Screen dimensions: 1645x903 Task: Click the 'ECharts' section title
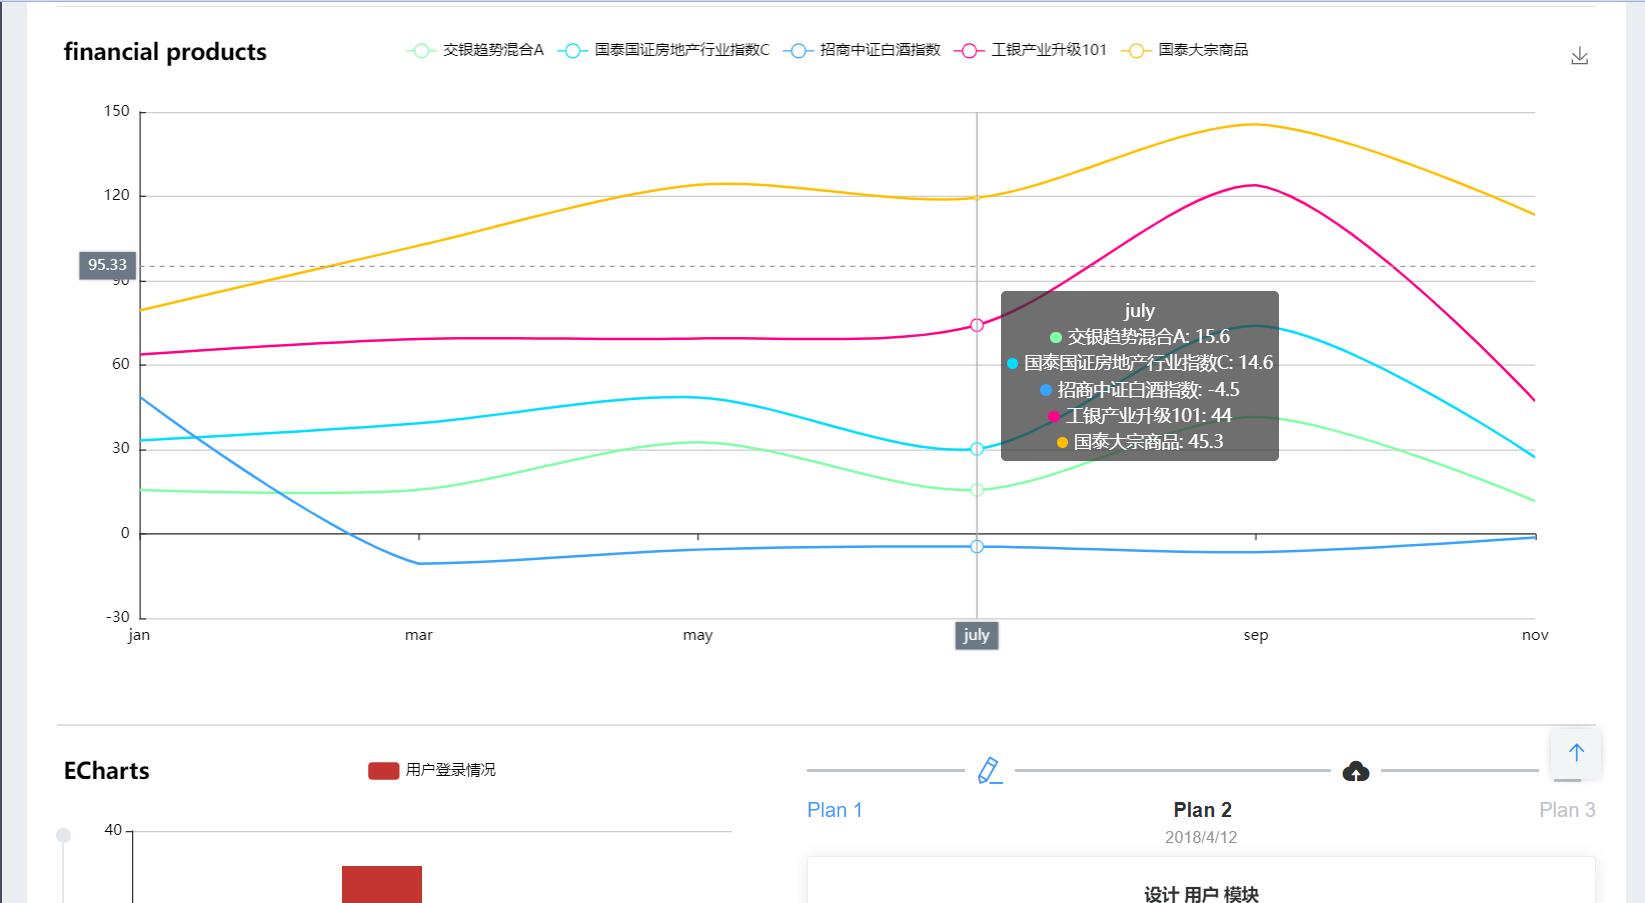click(106, 771)
